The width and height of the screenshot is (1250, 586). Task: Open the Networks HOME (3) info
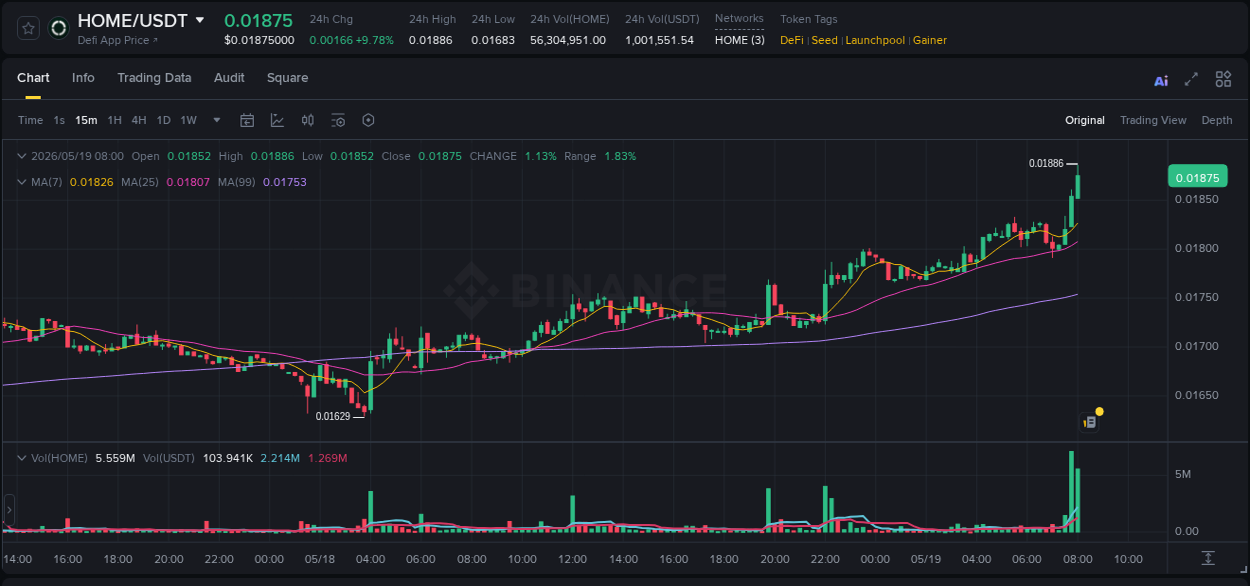click(740, 40)
